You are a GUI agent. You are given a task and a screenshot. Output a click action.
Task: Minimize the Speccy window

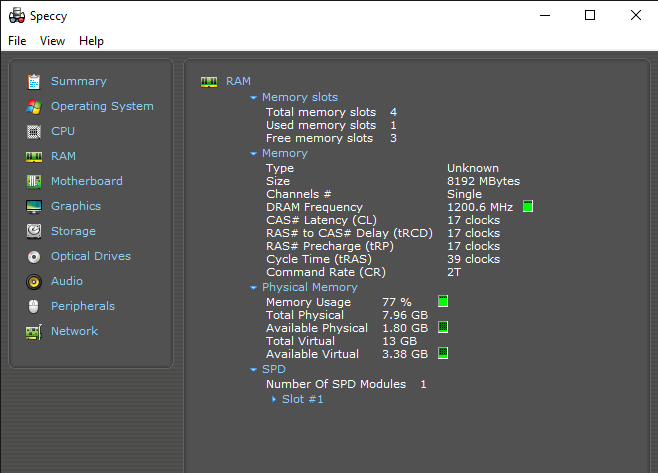[545, 16]
